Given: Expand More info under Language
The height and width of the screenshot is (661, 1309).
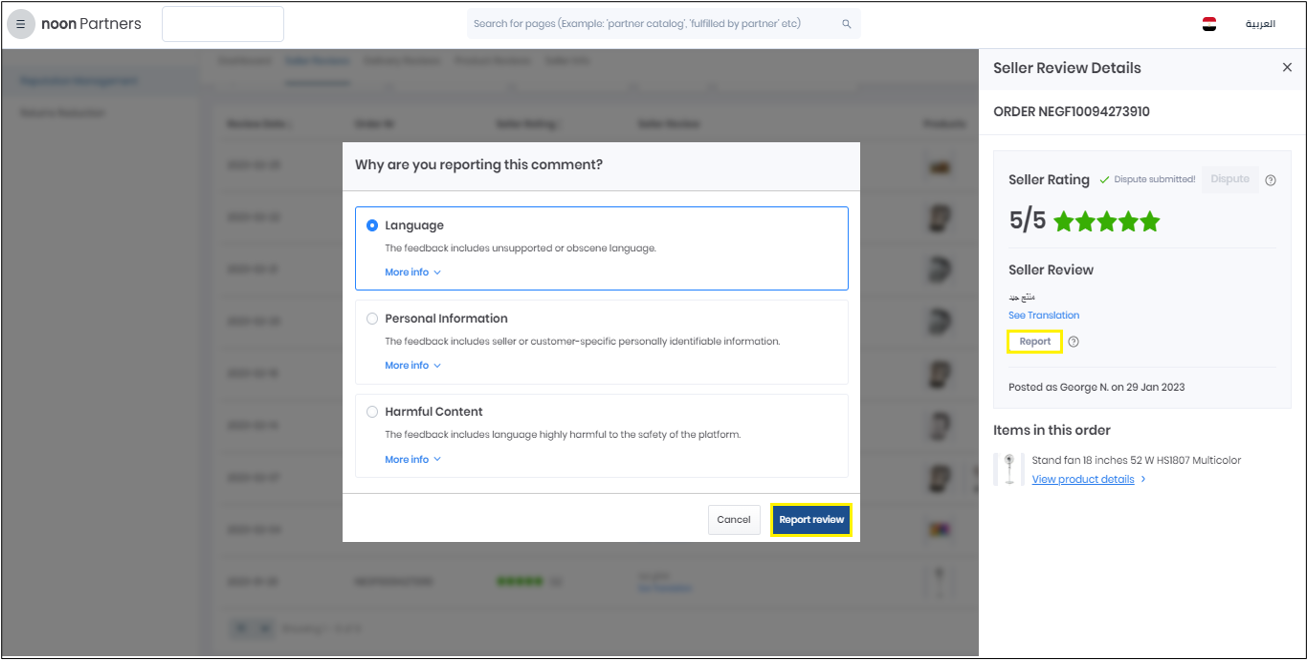Looking at the screenshot, I should (412, 272).
